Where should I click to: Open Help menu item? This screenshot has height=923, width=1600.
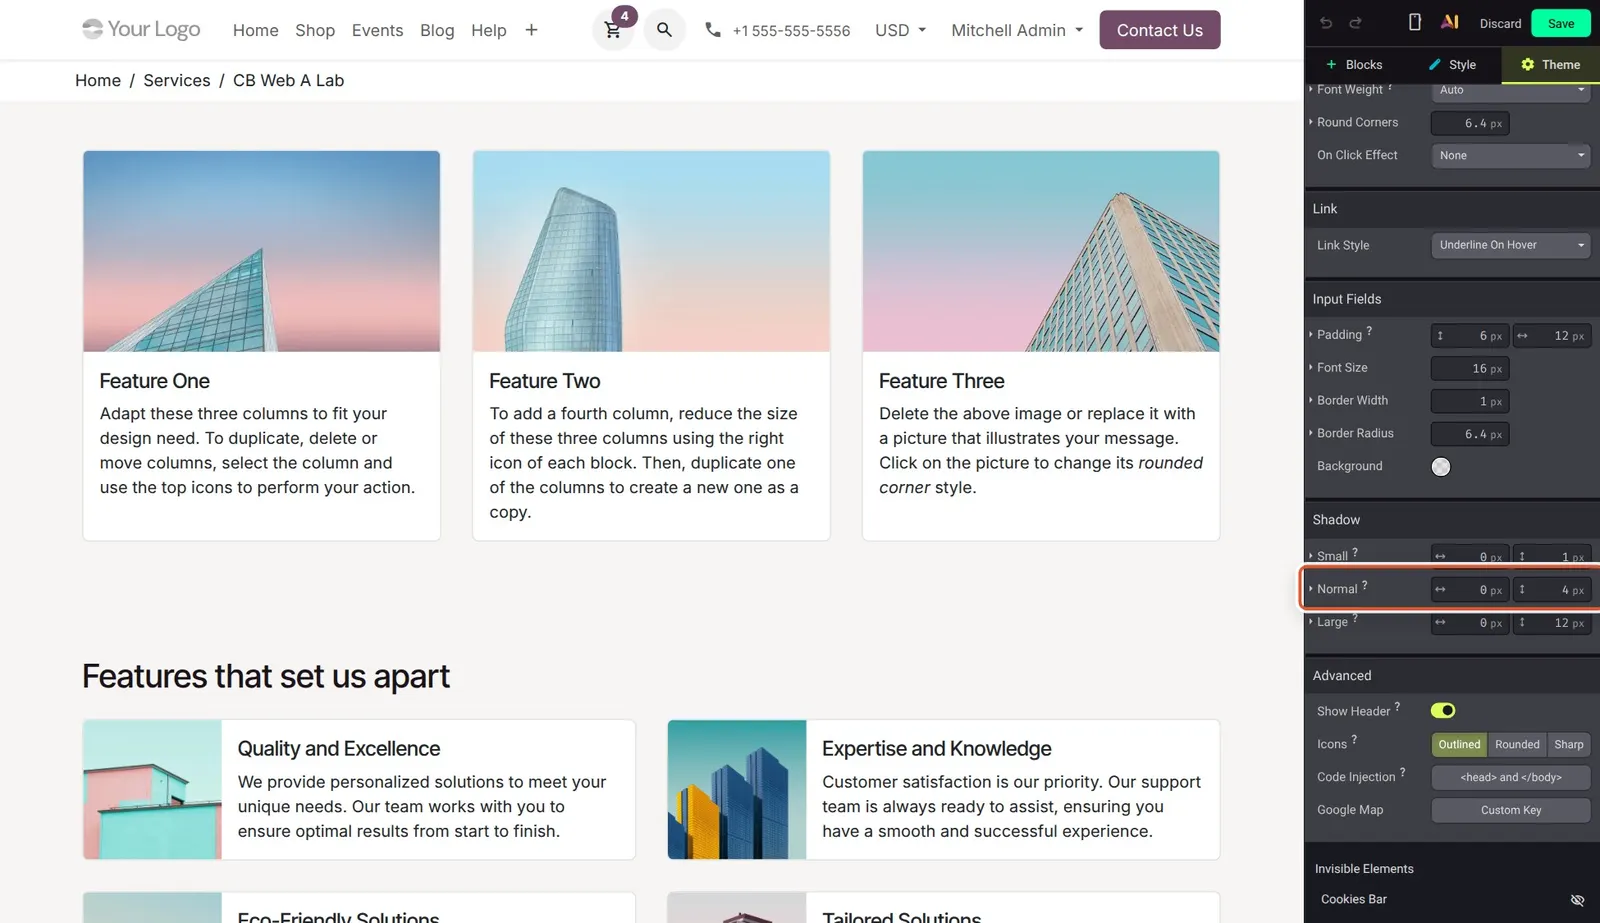[x=489, y=30]
